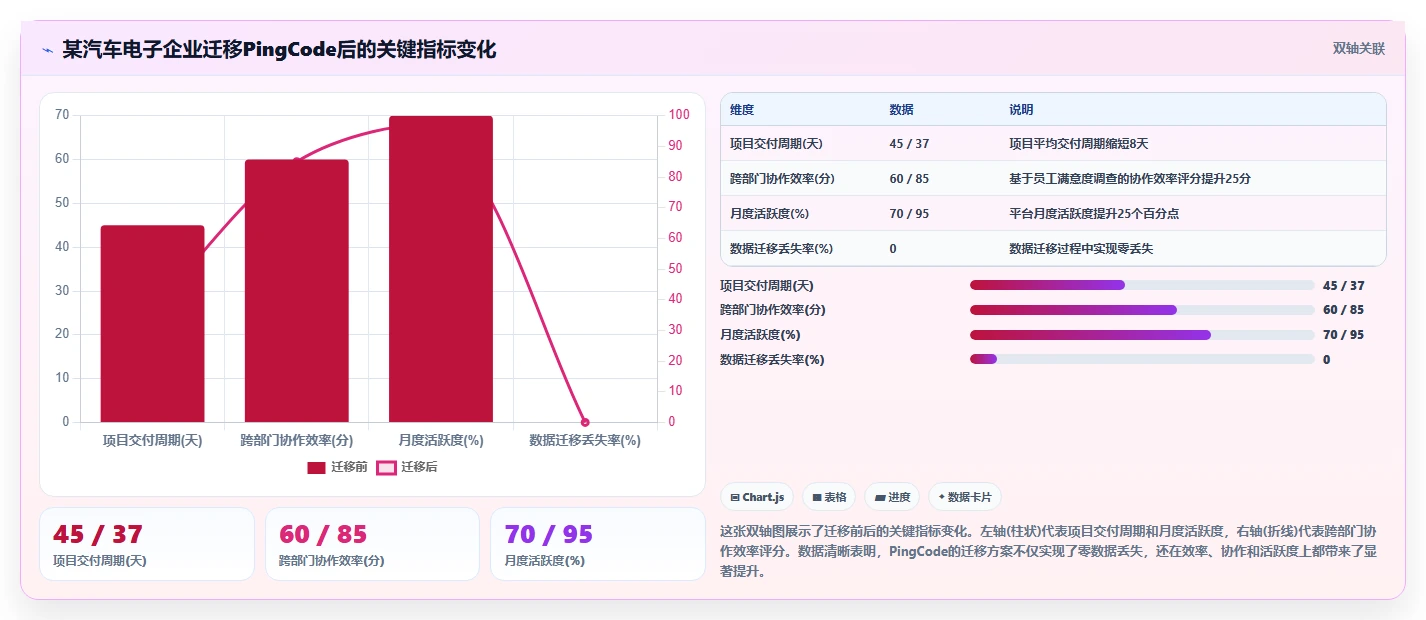The image size is (1426, 620).
Task: Click the left axis value 70
Action: 62,115
